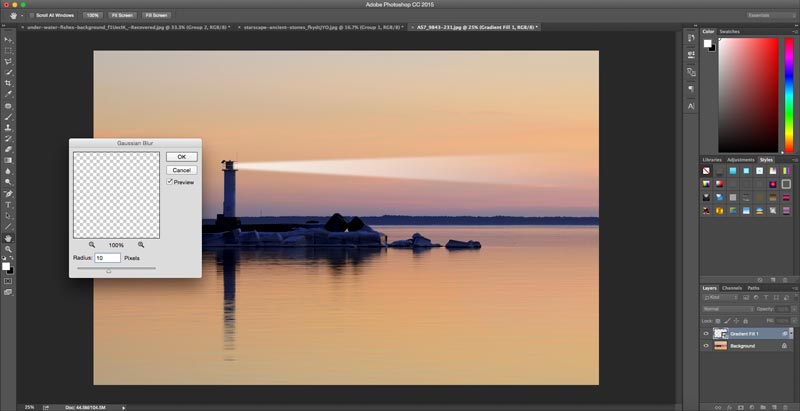Image resolution: width=800 pixels, height=411 pixels.
Task: Toggle Scroll All Windows checkbox
Action: click(x=32, y=15)
